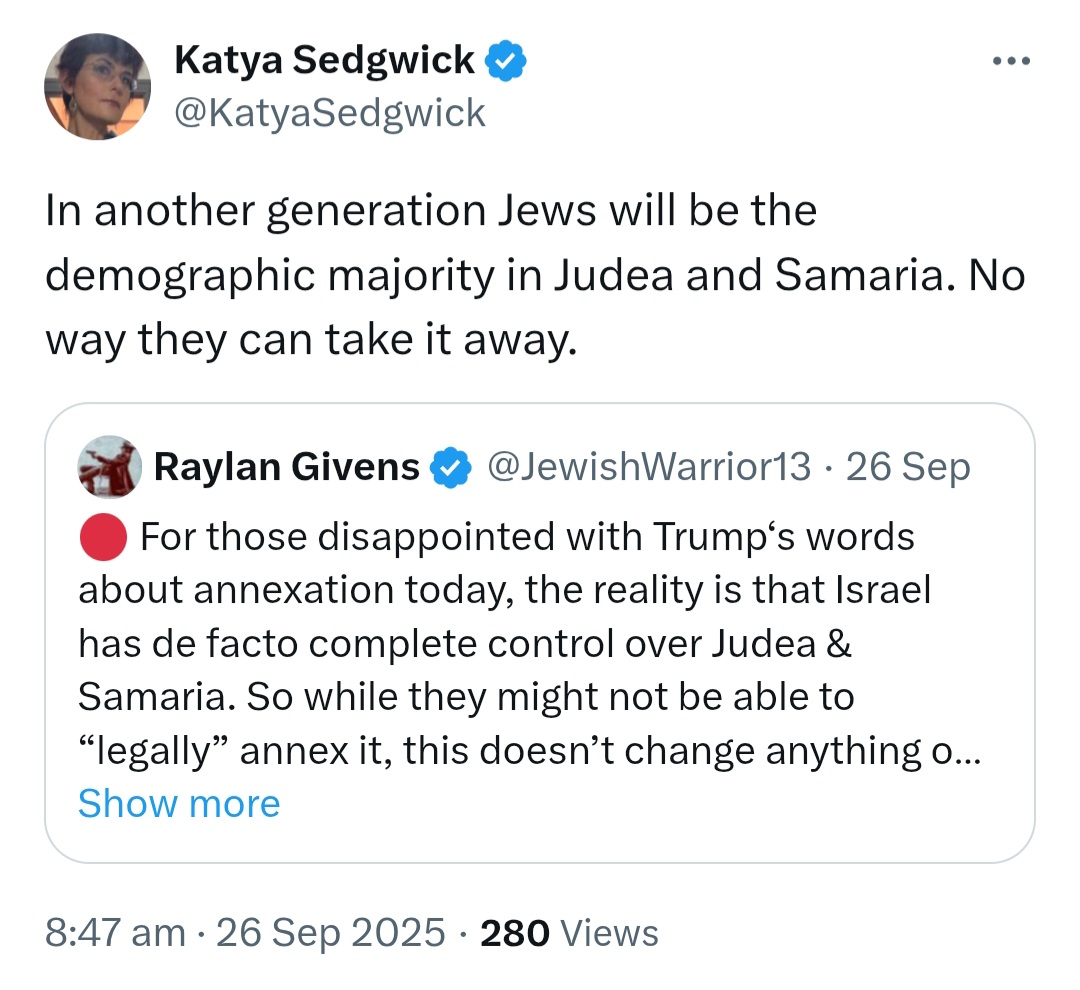Open Katya Sedgwick's profile picture

pyautogui.click(x=97, y=87)
